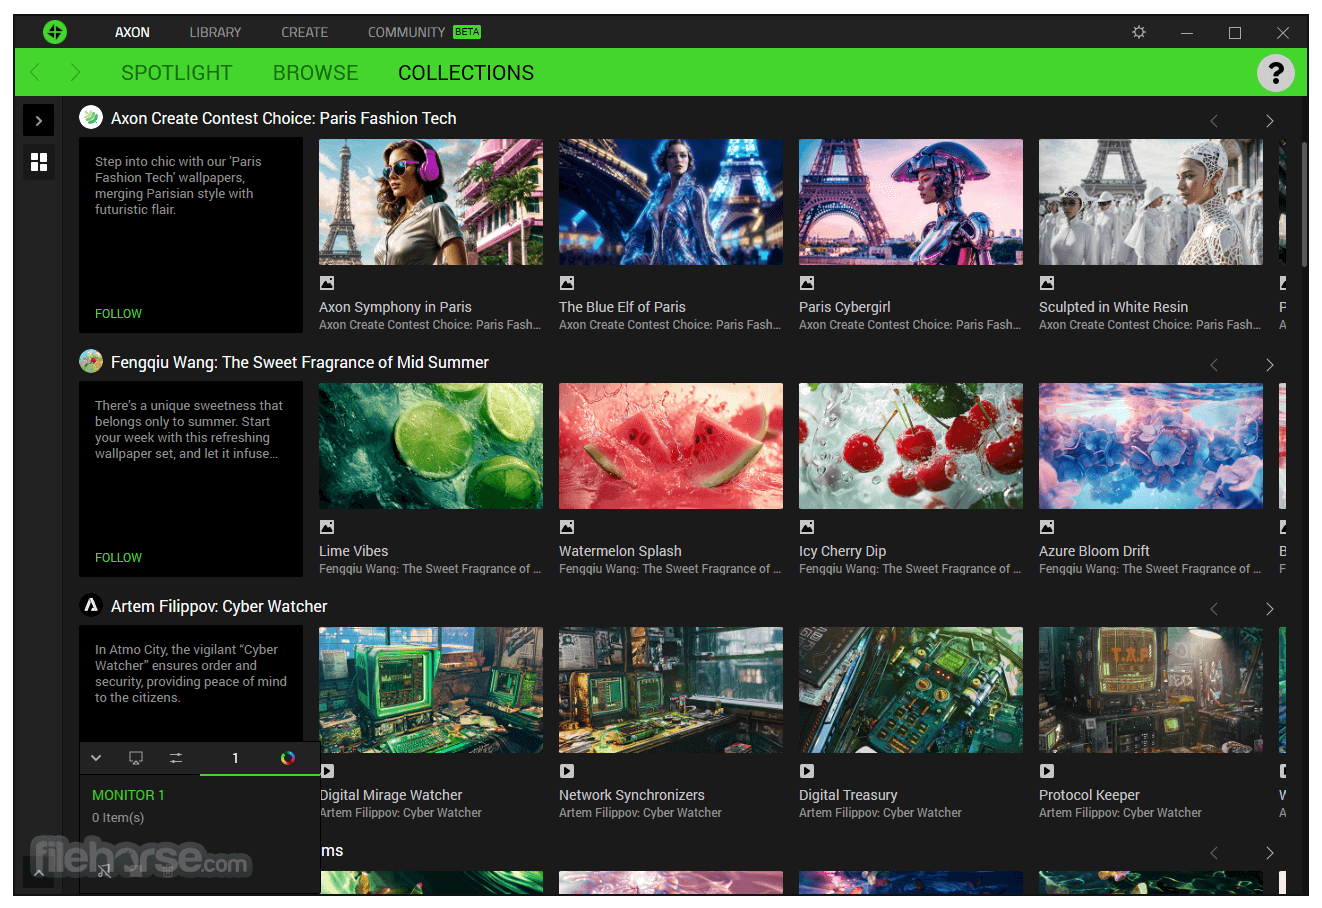Show next items in the Cyber Watcher row
The width and height of the screenshot is (1322, 908).
coord(1270,609)
